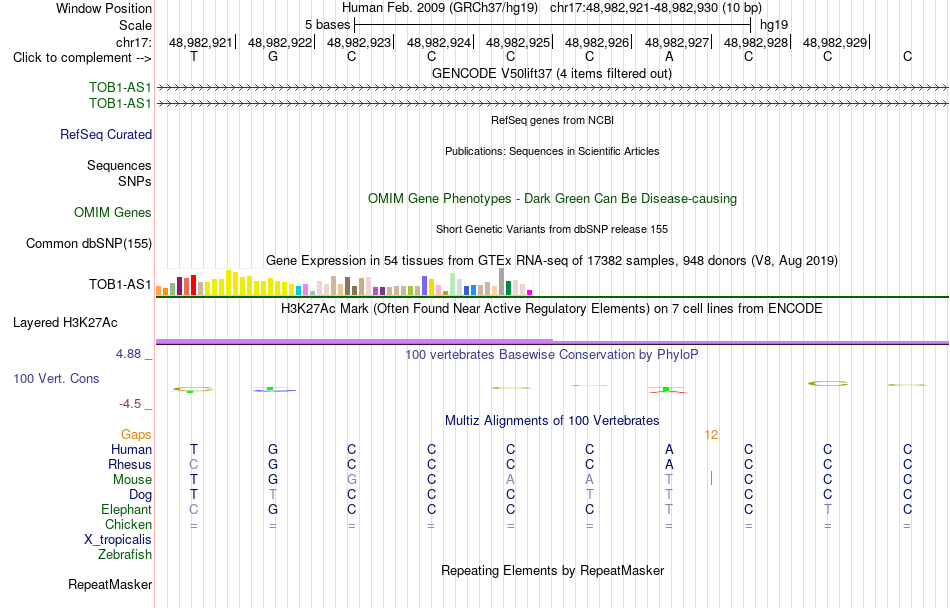Click the orange insertion mark in Mouse row

(711, 478)
